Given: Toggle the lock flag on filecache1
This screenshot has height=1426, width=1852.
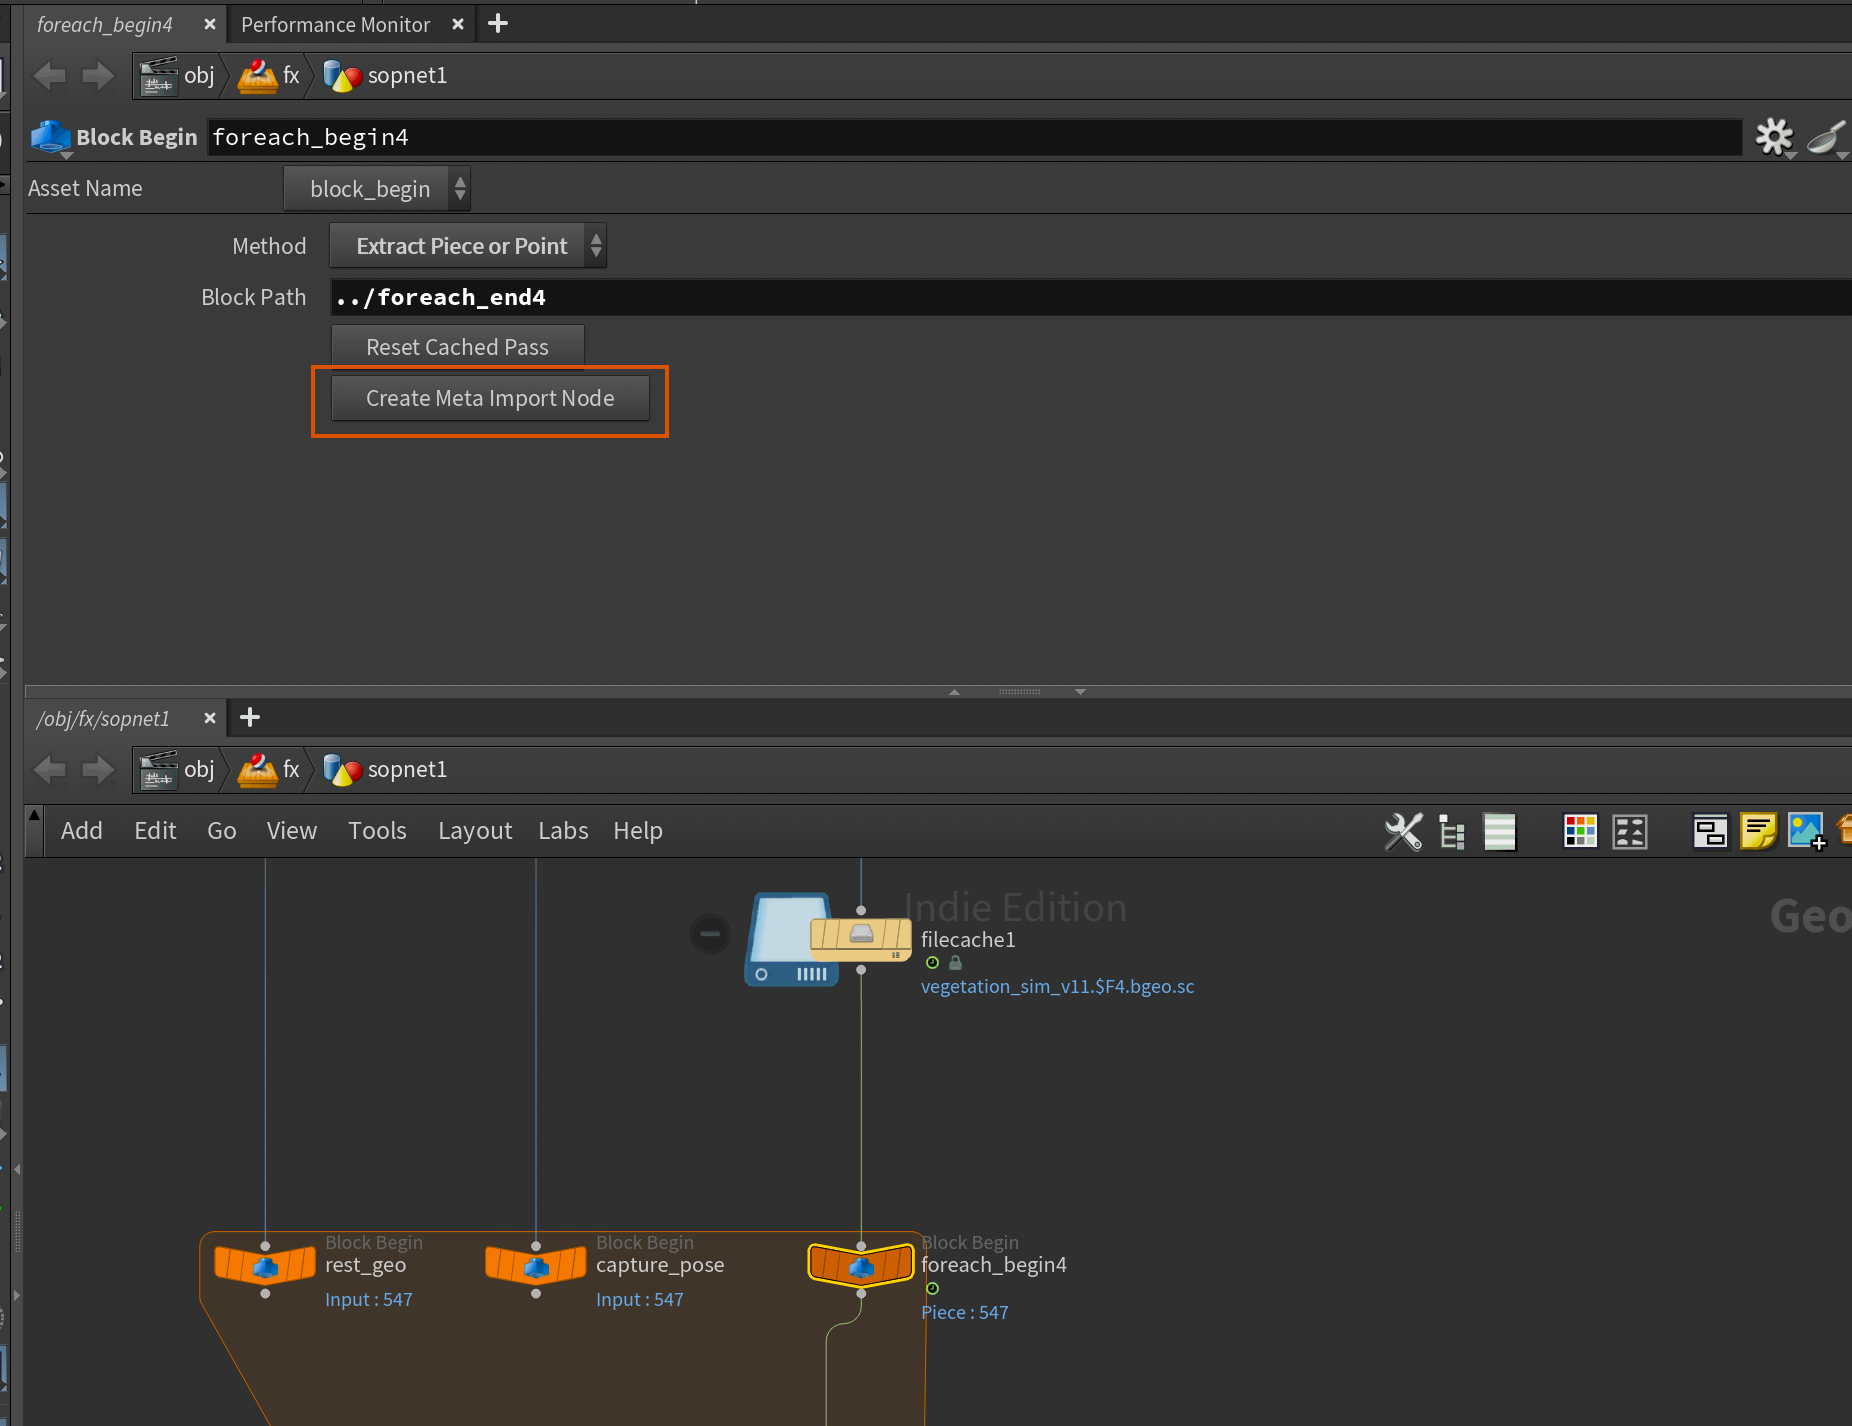Looking at the screenshot, I should click(x=955, y=963).
